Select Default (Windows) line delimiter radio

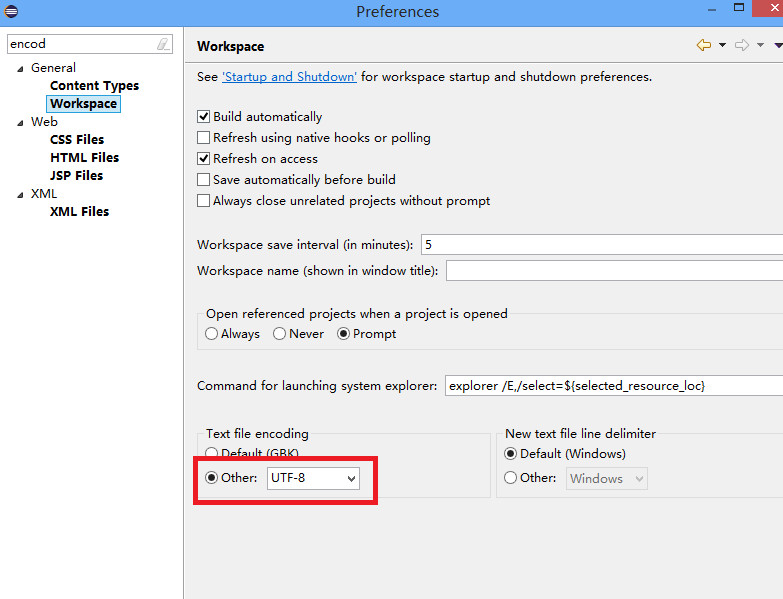point(510,454)
